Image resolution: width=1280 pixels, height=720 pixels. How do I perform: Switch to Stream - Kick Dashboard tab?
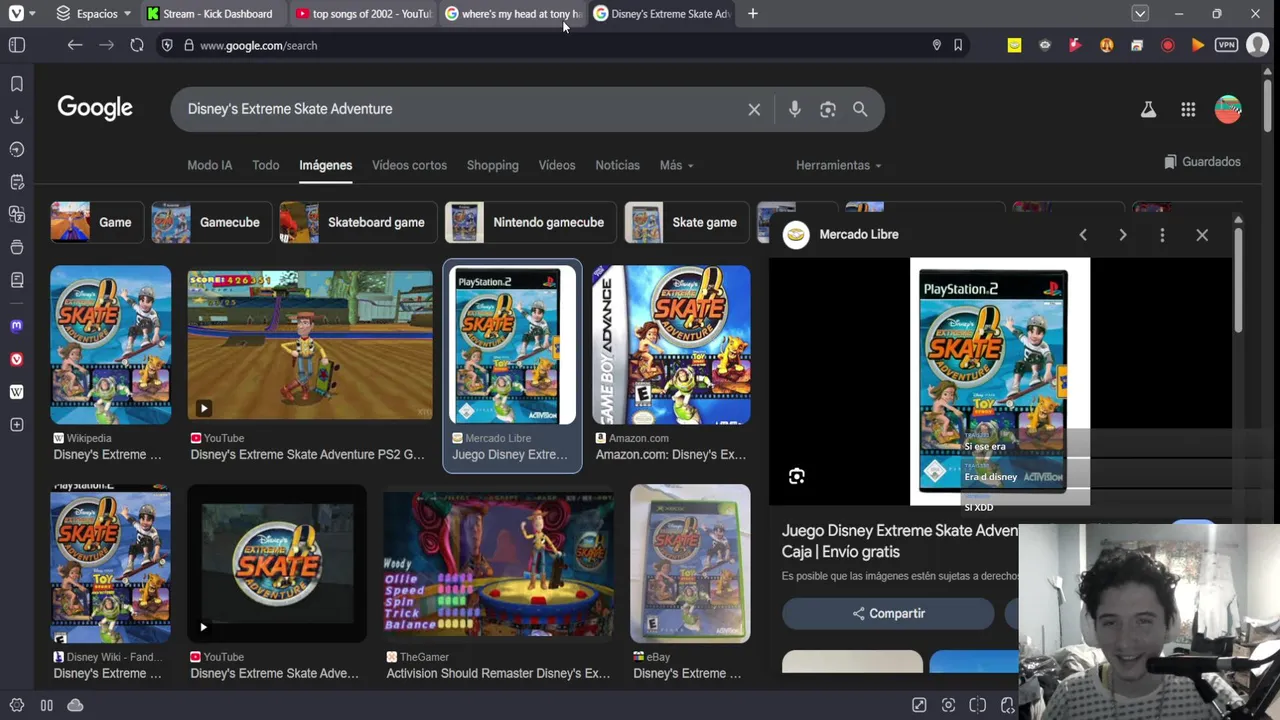pos(214,14)
